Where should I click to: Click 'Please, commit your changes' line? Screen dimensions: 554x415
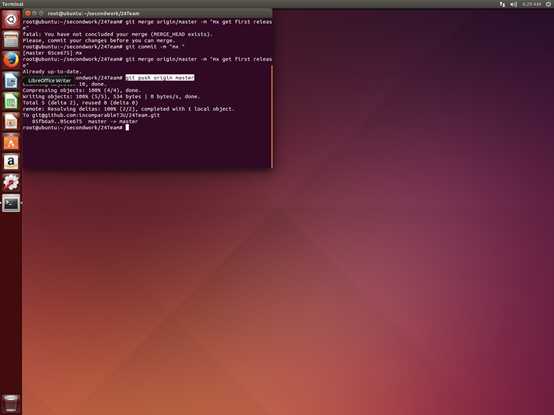coord(99,41)
